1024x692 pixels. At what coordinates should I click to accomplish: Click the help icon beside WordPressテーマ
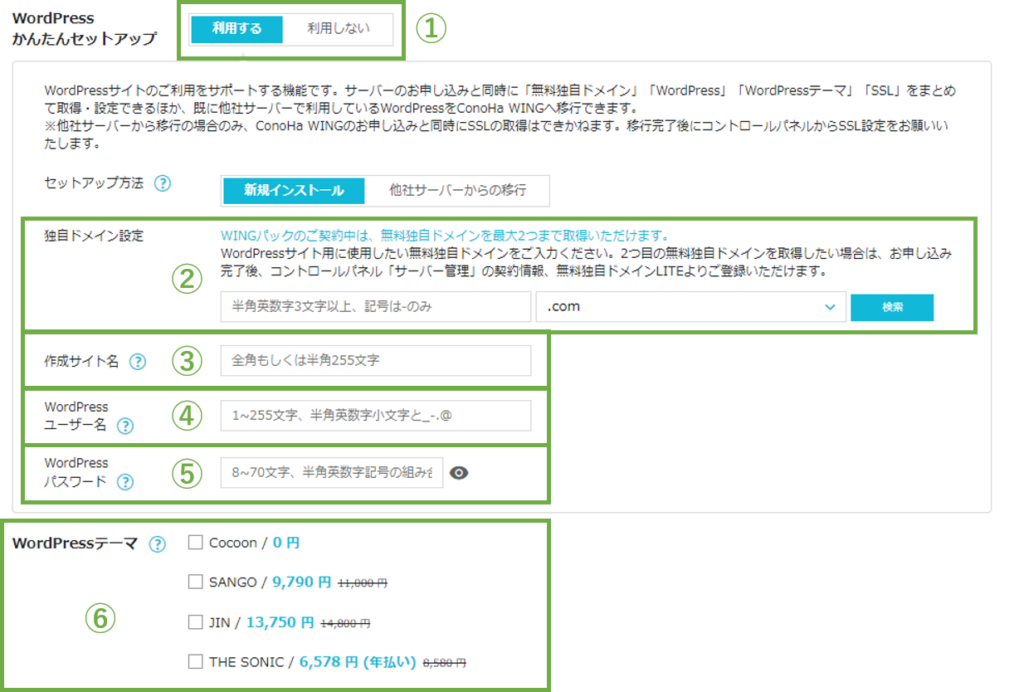click(x=155, y=545)
